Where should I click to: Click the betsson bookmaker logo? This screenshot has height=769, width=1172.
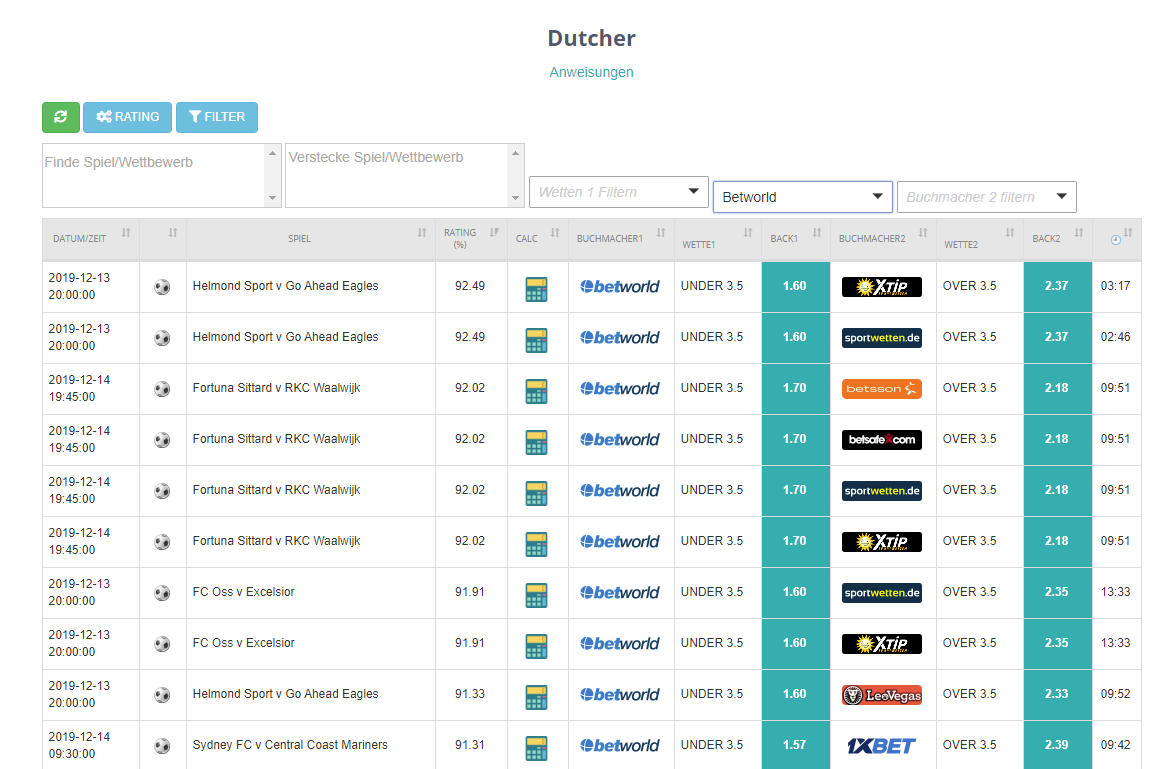tap(881, 389)
